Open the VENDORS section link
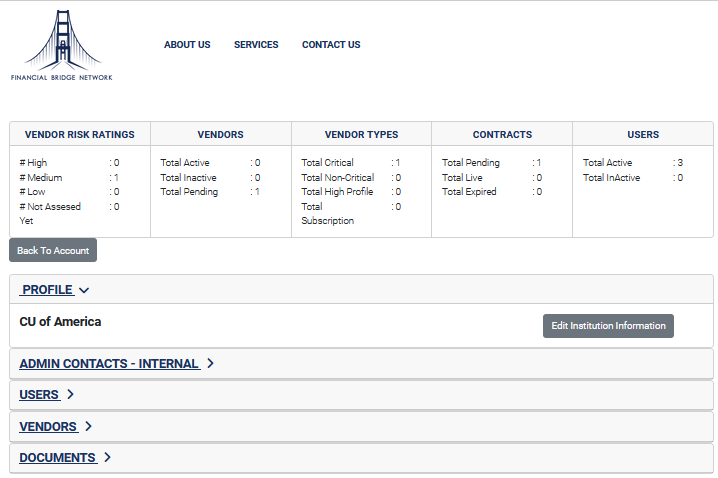Screen dimensions: 718x478 tap(49, 426)
